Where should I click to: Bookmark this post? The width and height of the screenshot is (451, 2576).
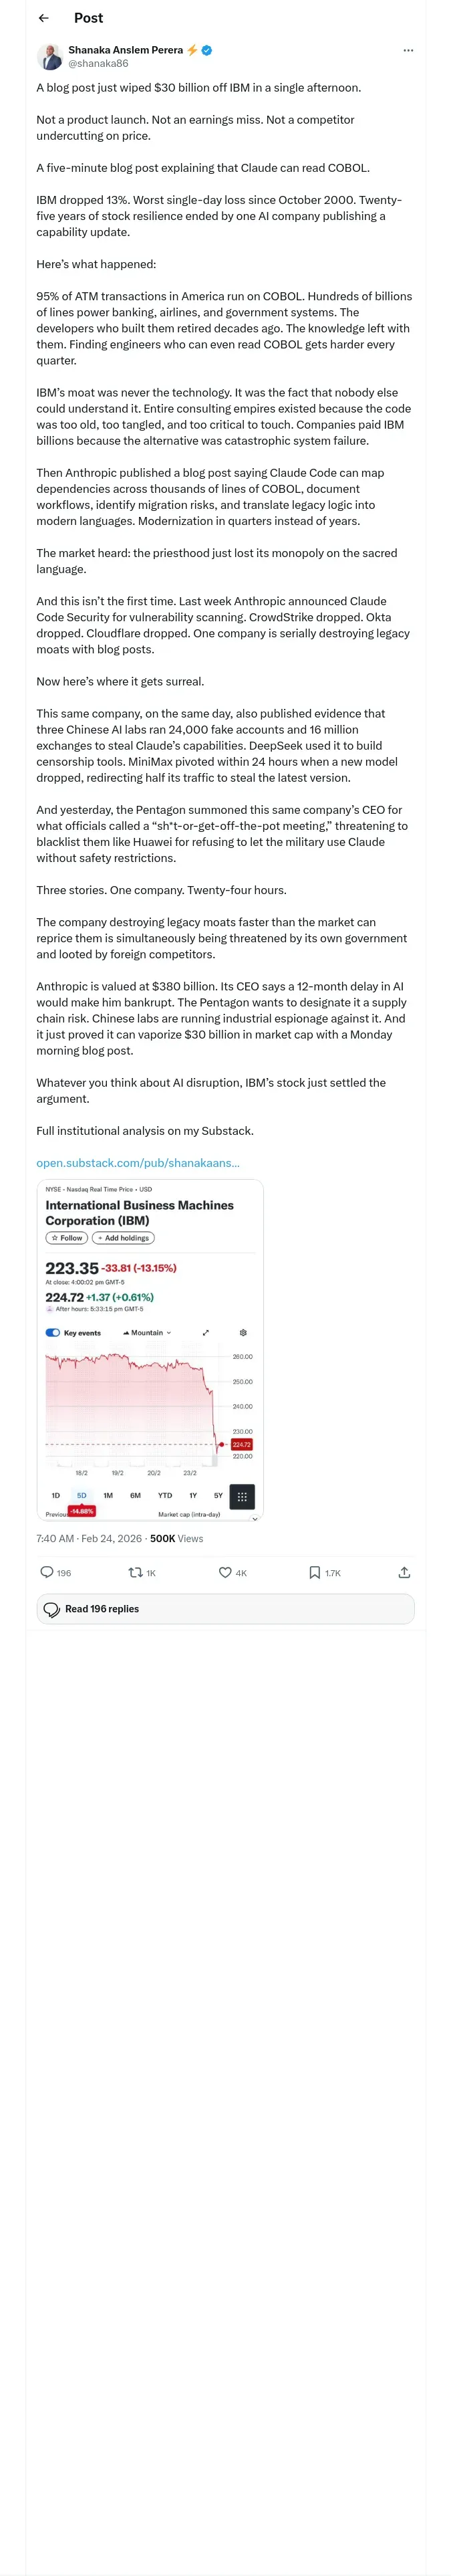[x=315, y=1572]
